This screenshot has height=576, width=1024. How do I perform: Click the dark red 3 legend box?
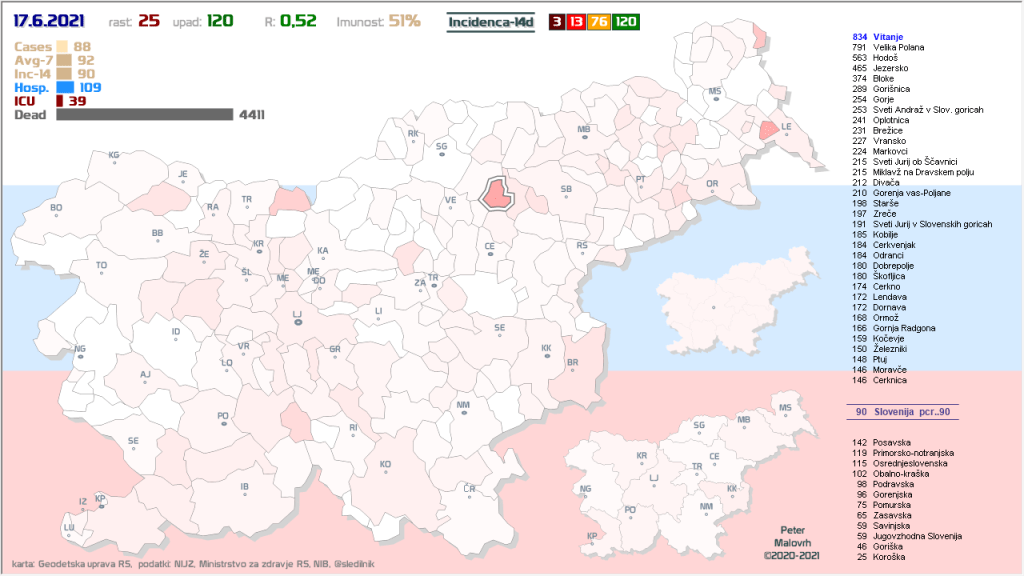[556, 20]
